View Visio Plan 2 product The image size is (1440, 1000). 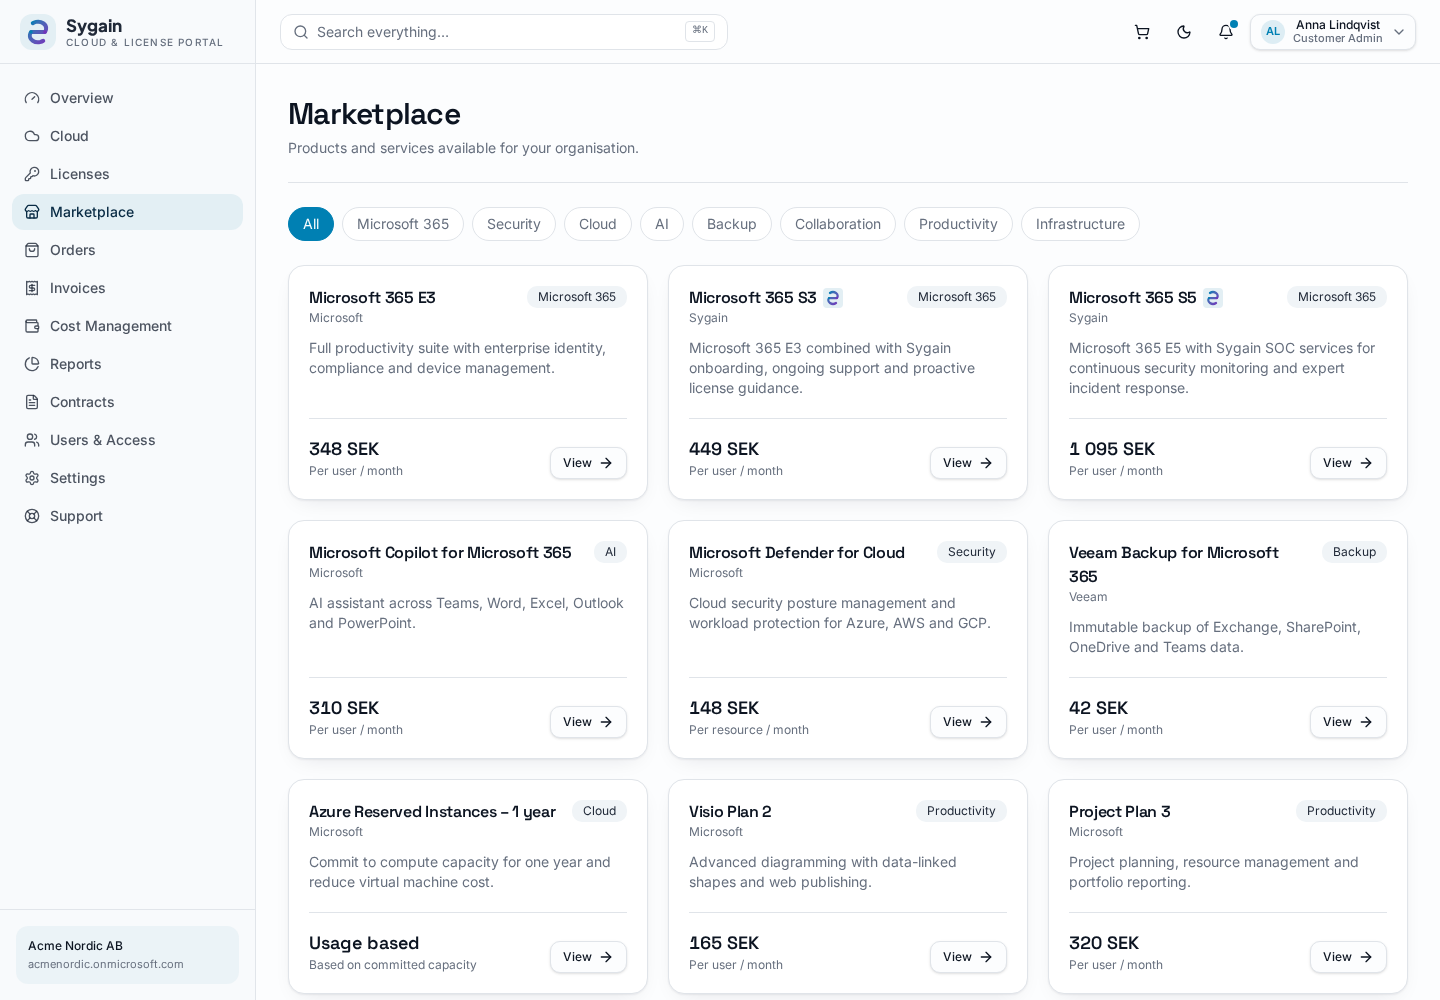point(968,957)
